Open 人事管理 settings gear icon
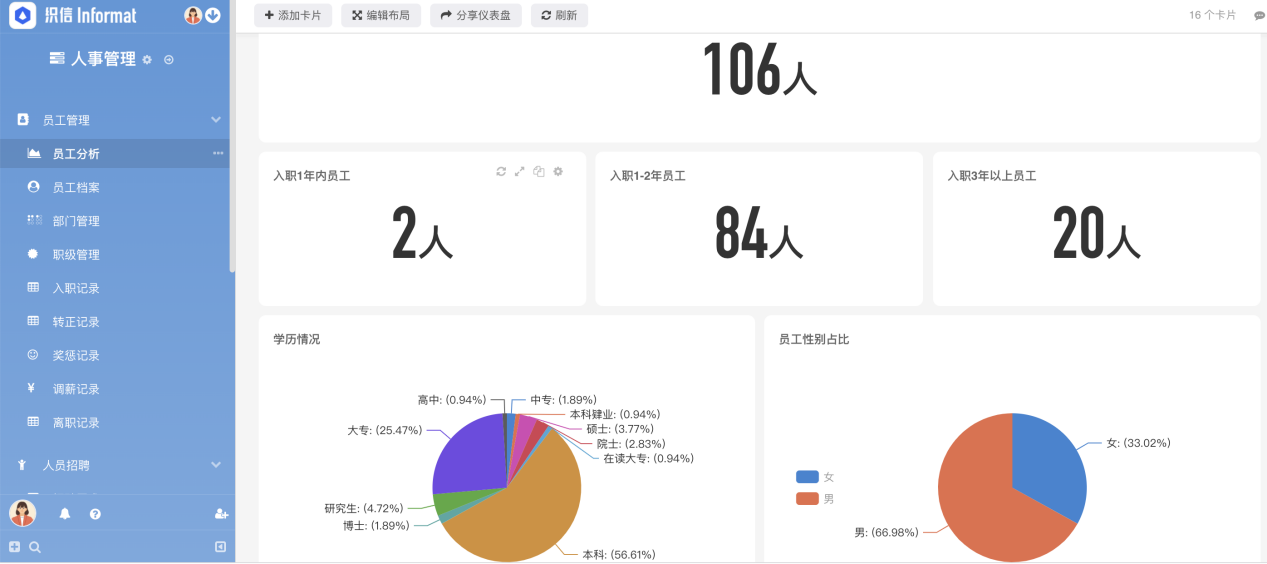 tap(147, 60)
